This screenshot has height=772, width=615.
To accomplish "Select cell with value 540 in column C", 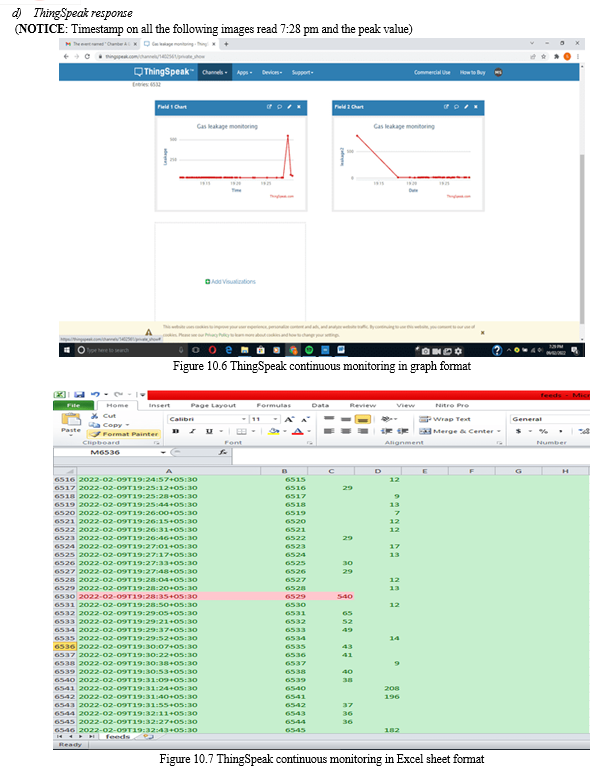I will click(x=331, y=596).
